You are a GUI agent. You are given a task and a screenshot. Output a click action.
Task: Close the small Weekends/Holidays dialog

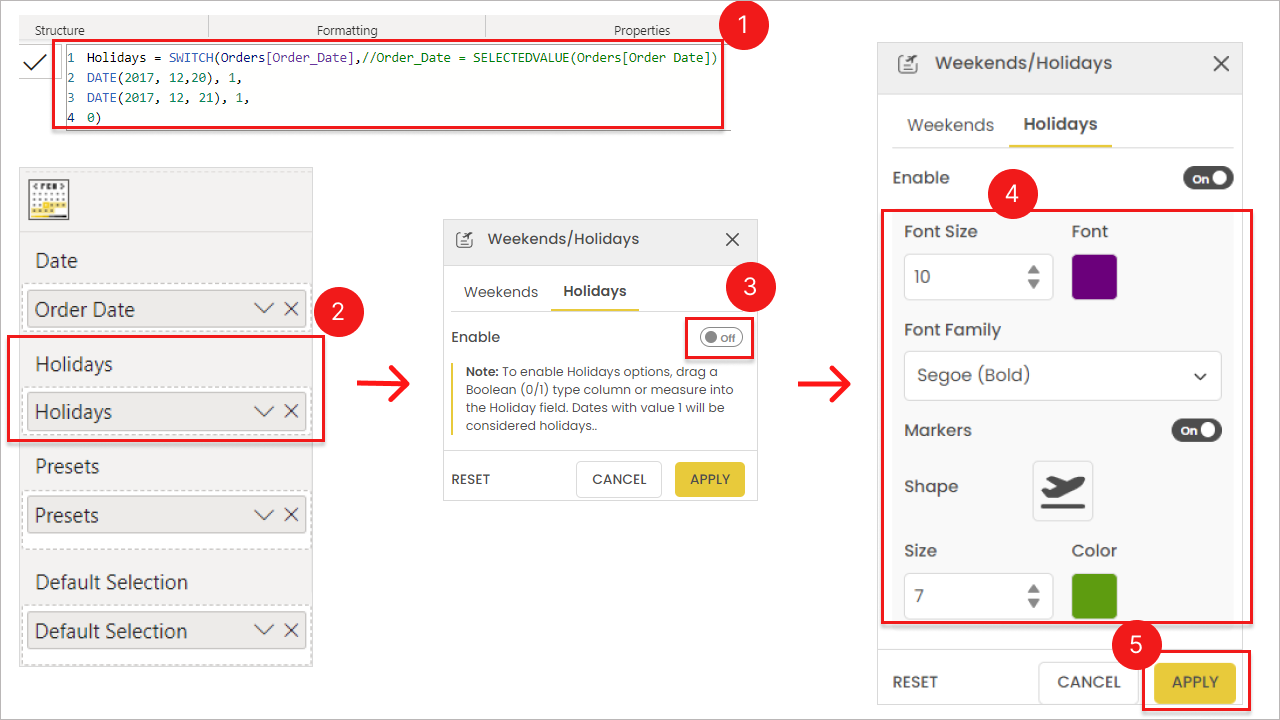tap(732, 239)
